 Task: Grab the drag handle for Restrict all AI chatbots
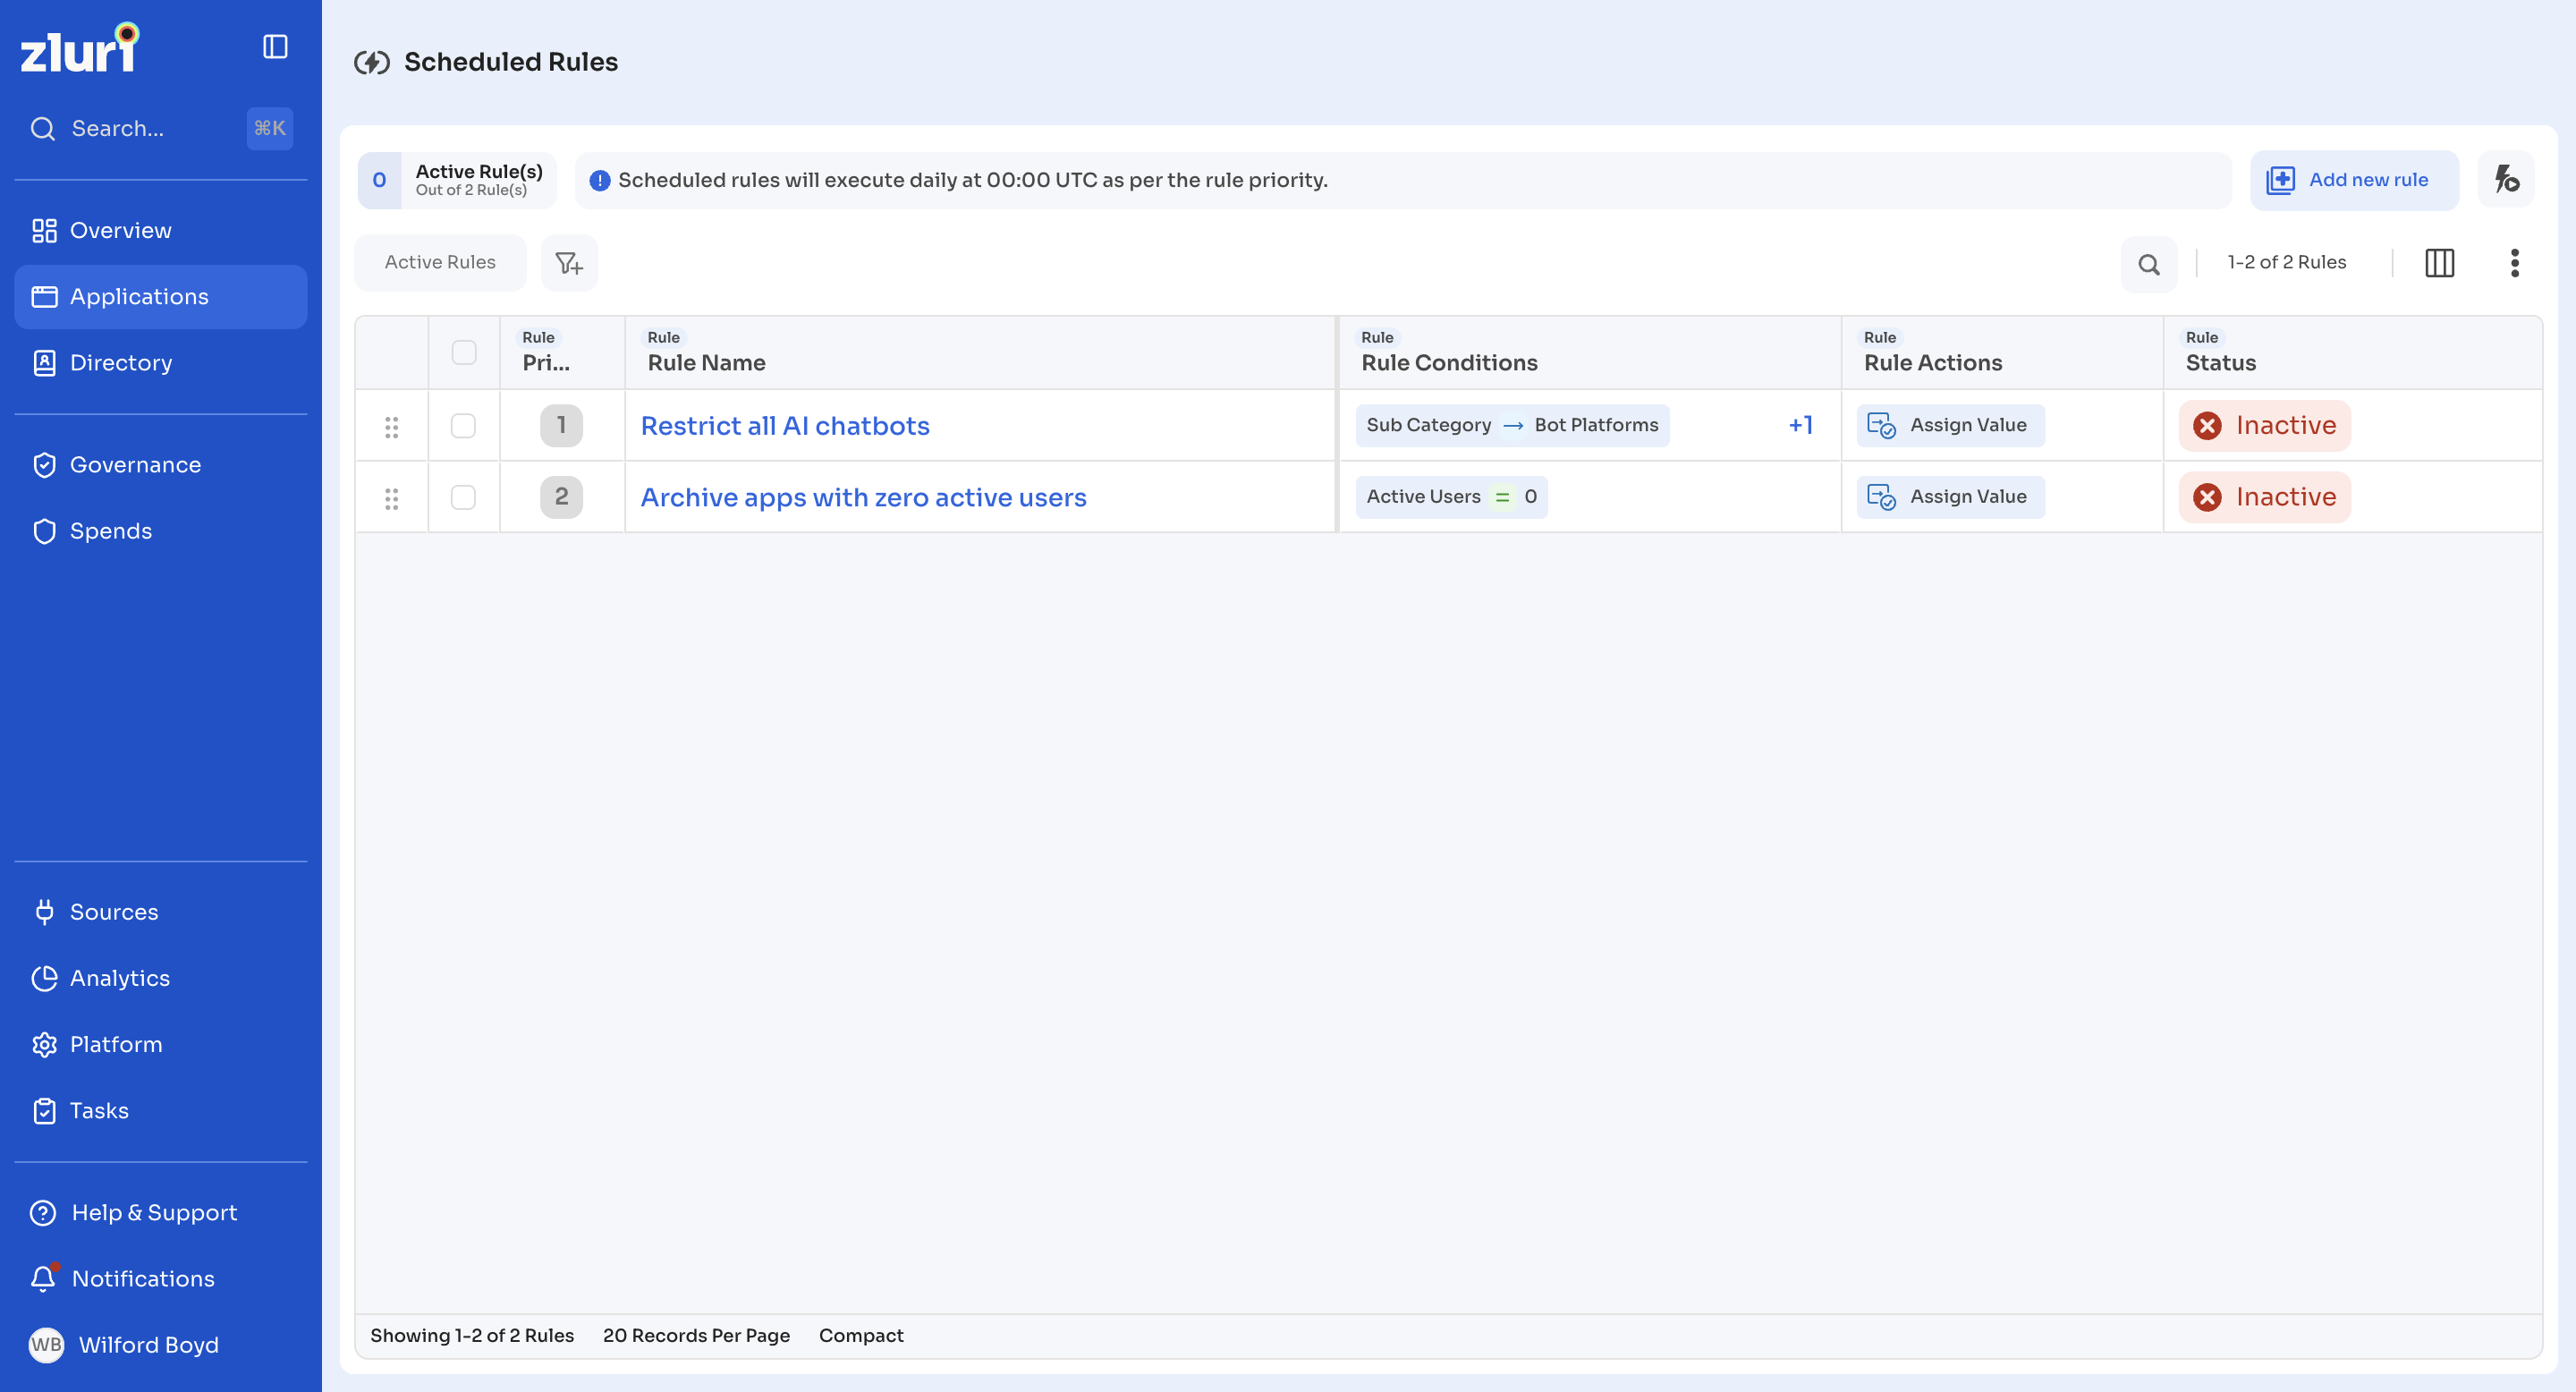tap(392, 427)
